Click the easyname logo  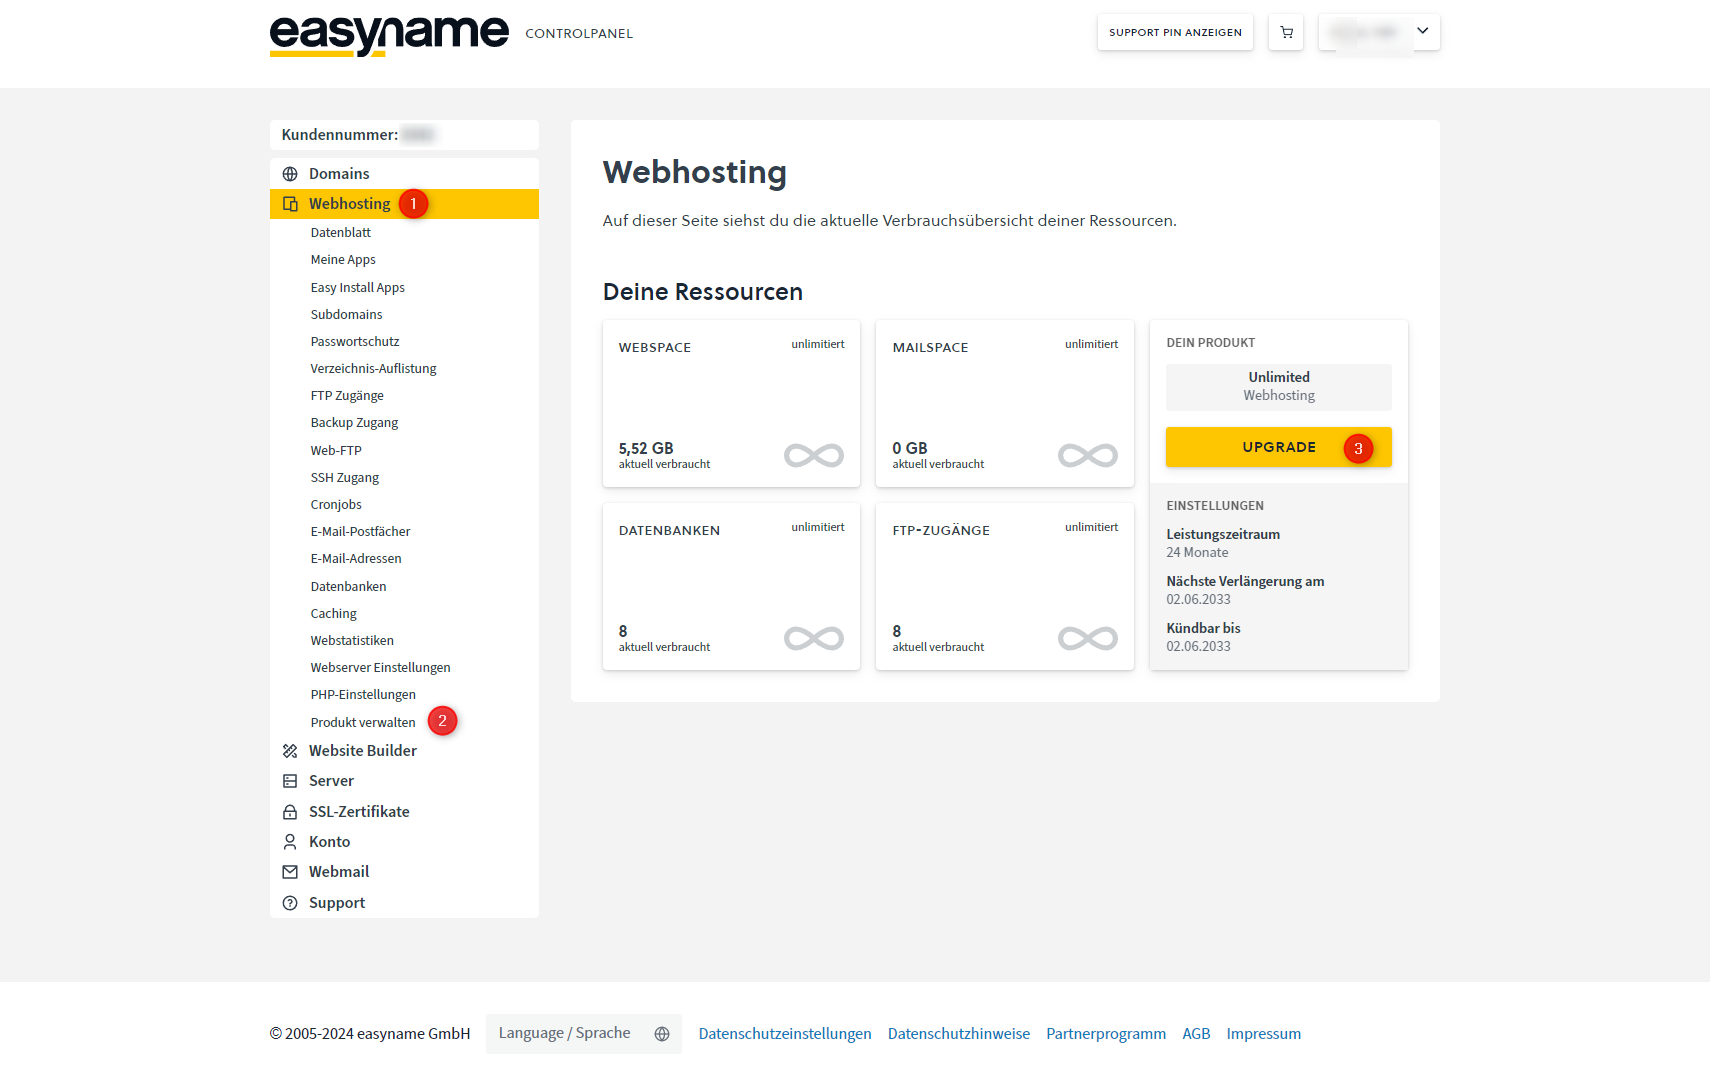pyautogui.click(x=389, y=35)
